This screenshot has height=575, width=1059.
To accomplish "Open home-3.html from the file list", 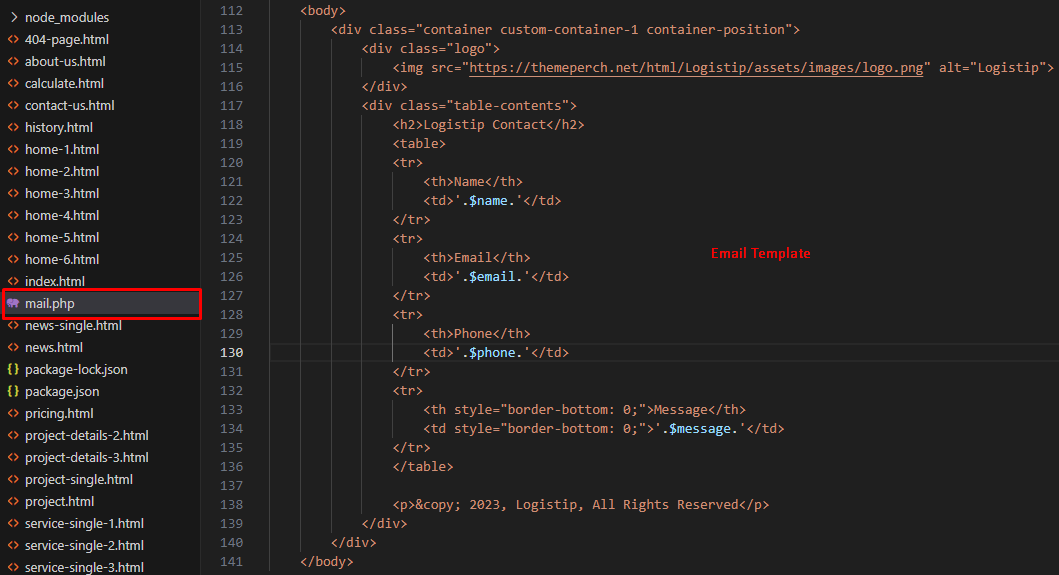I will click(62, 193).
